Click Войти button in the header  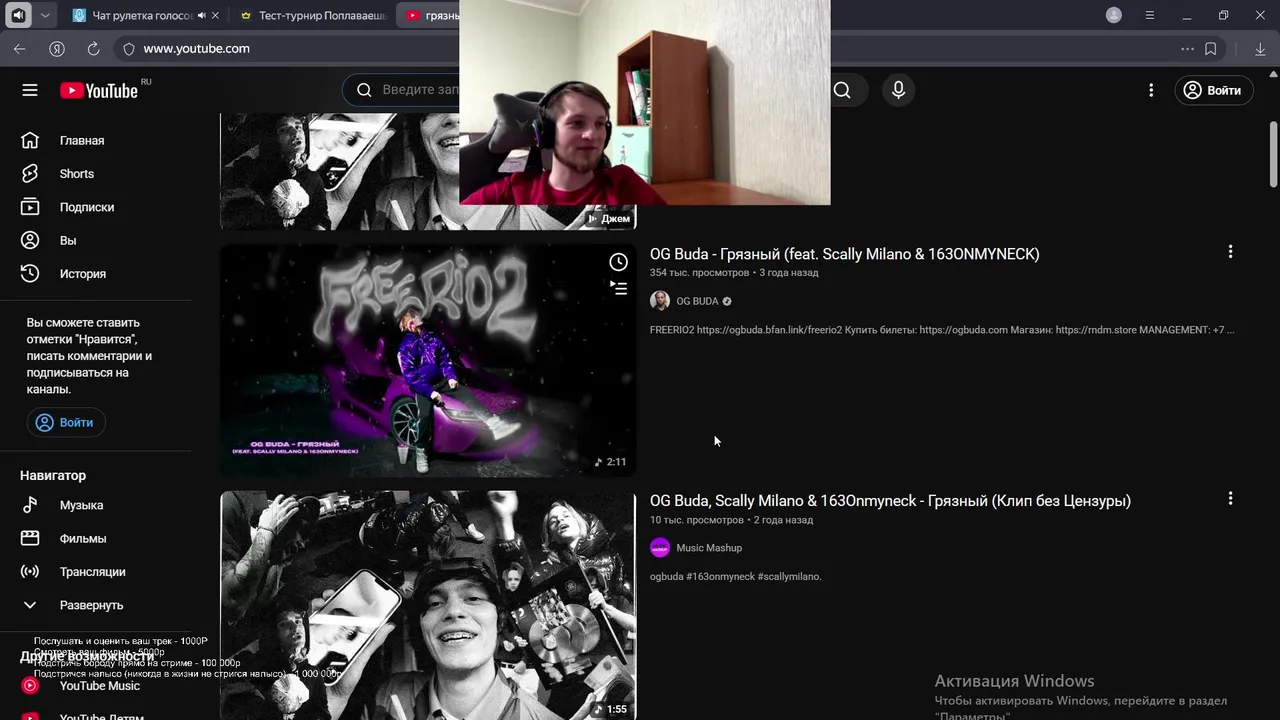click(x=1213, y=90)
